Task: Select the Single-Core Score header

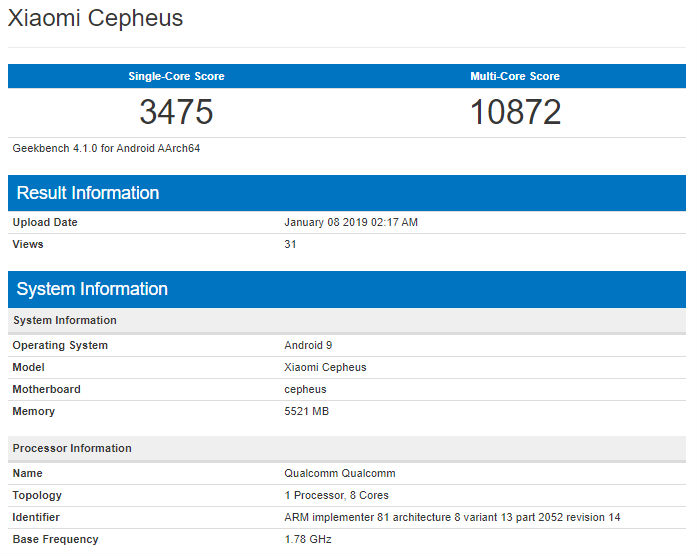Action: coord(176,76)
